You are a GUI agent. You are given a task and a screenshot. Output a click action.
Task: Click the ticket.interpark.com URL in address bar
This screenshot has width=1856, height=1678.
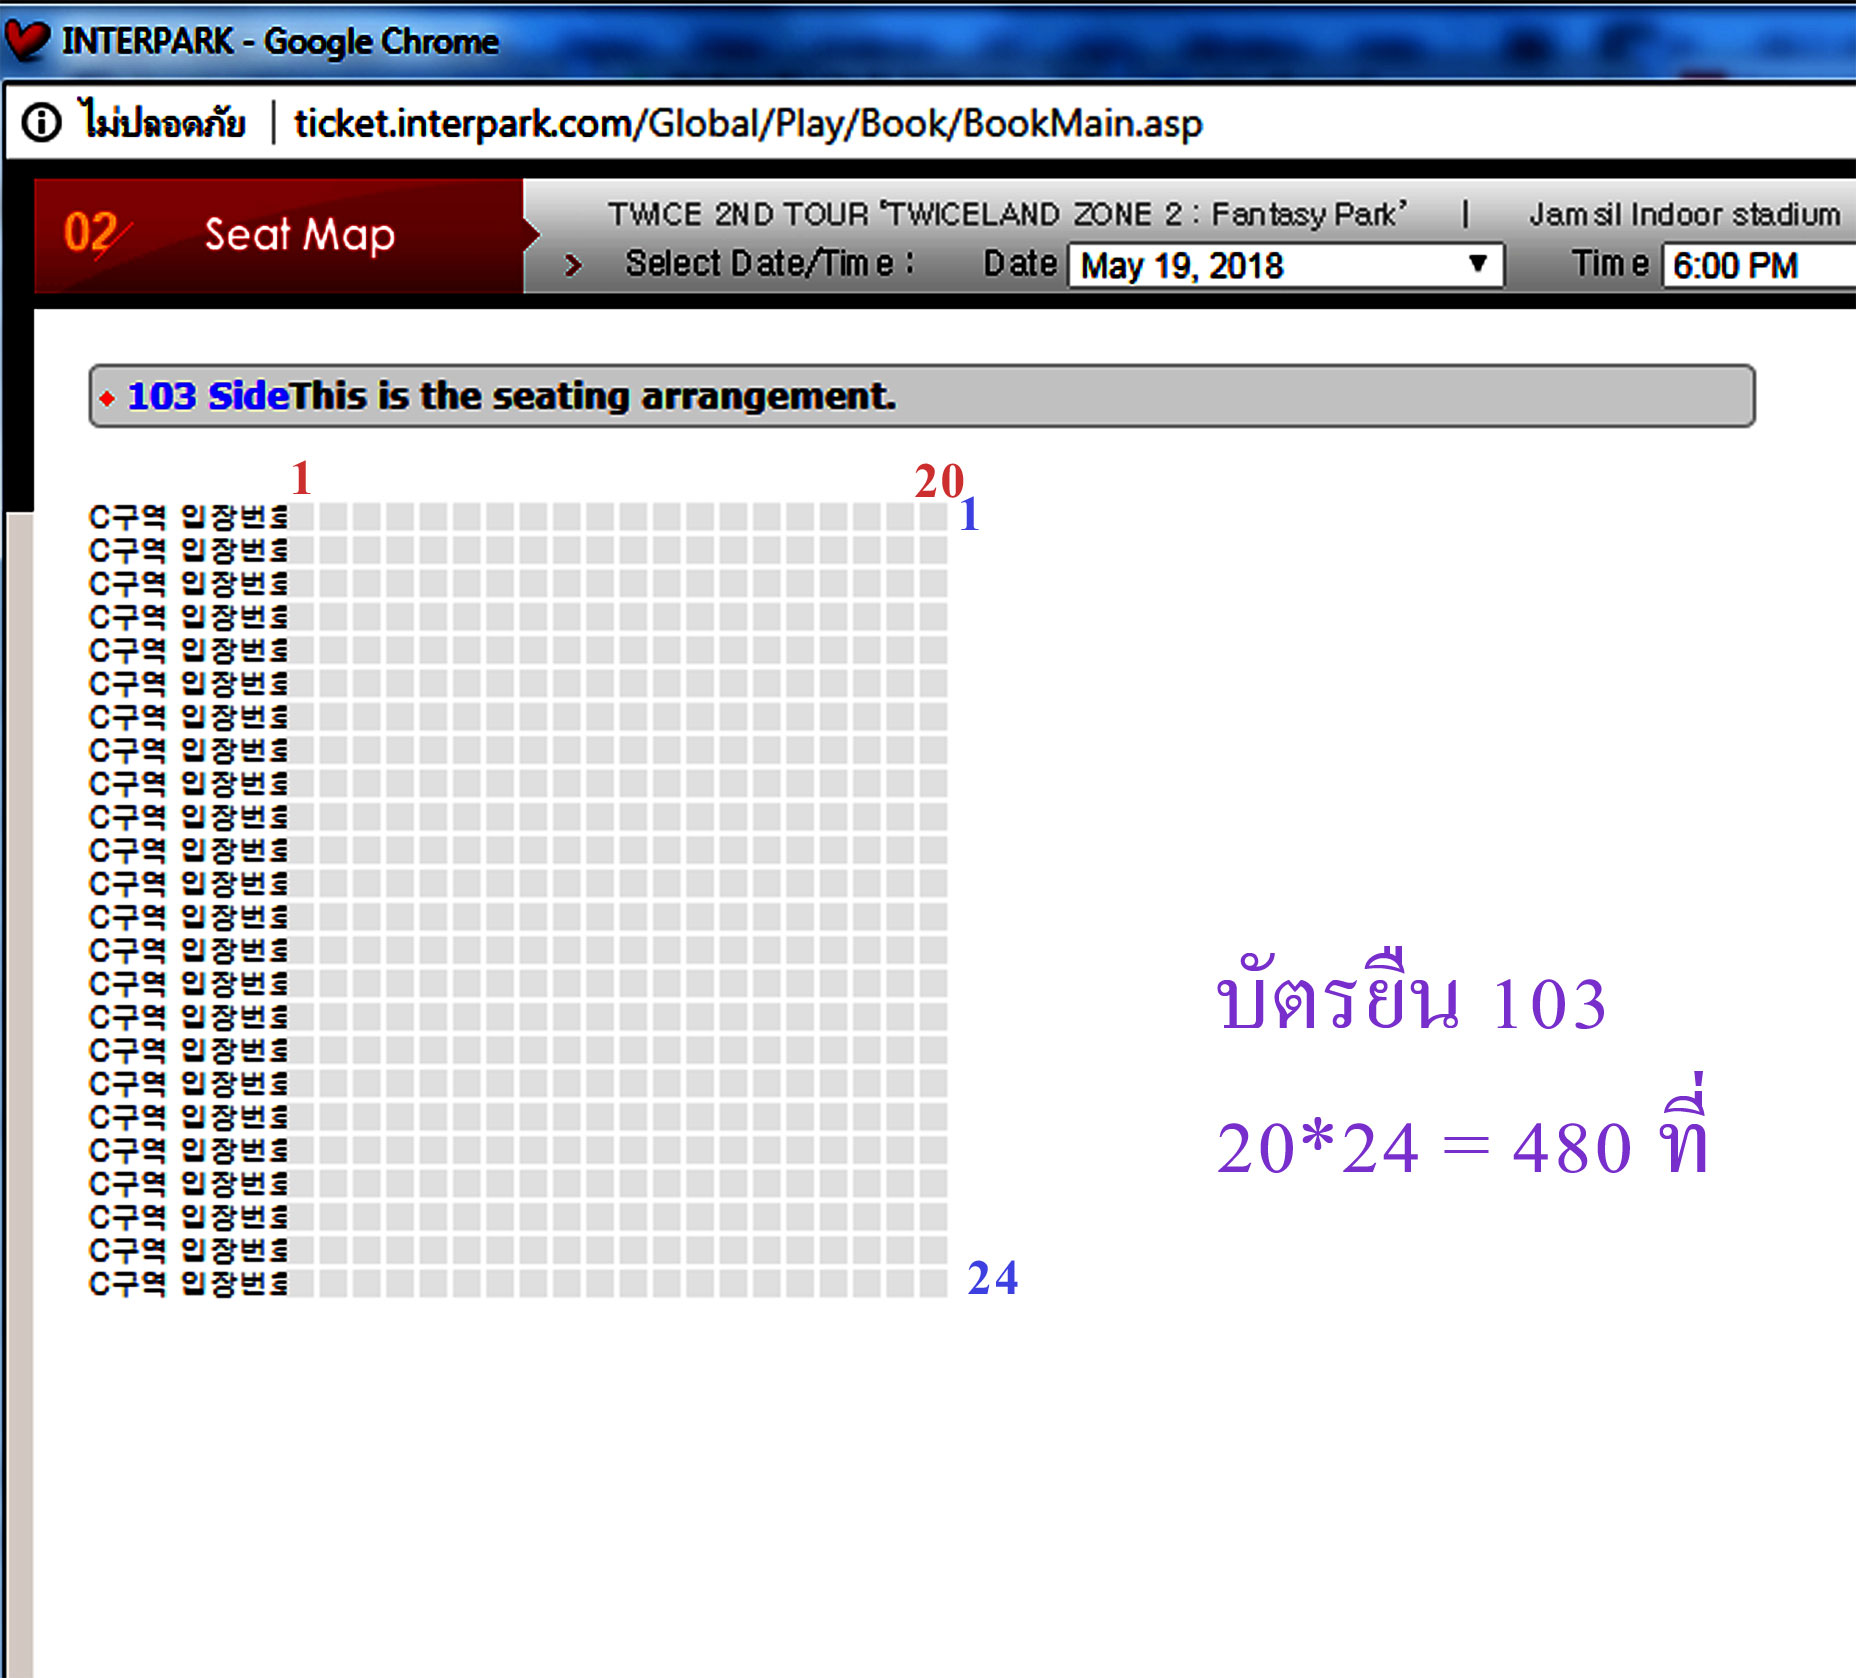coord(748,123)
